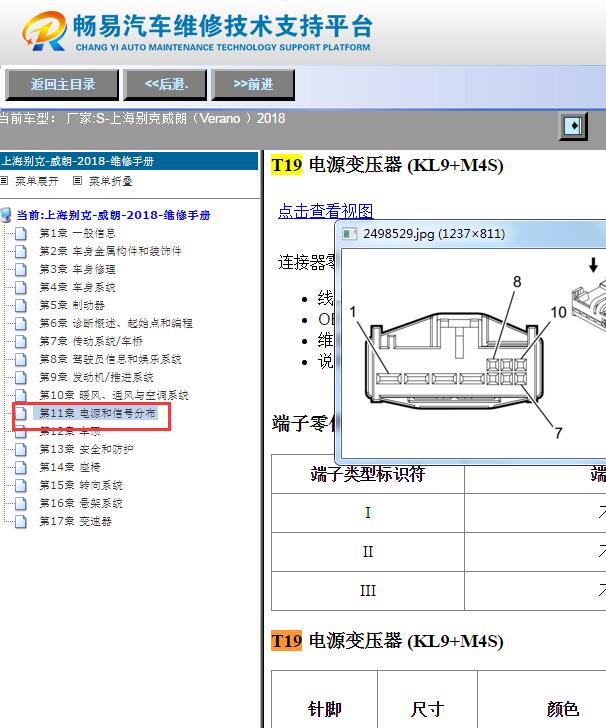Screen dimensions: 606x728
Task: Open chapter 第15章 转向系统
Action: pyautogui.click(x=81, y=486)
